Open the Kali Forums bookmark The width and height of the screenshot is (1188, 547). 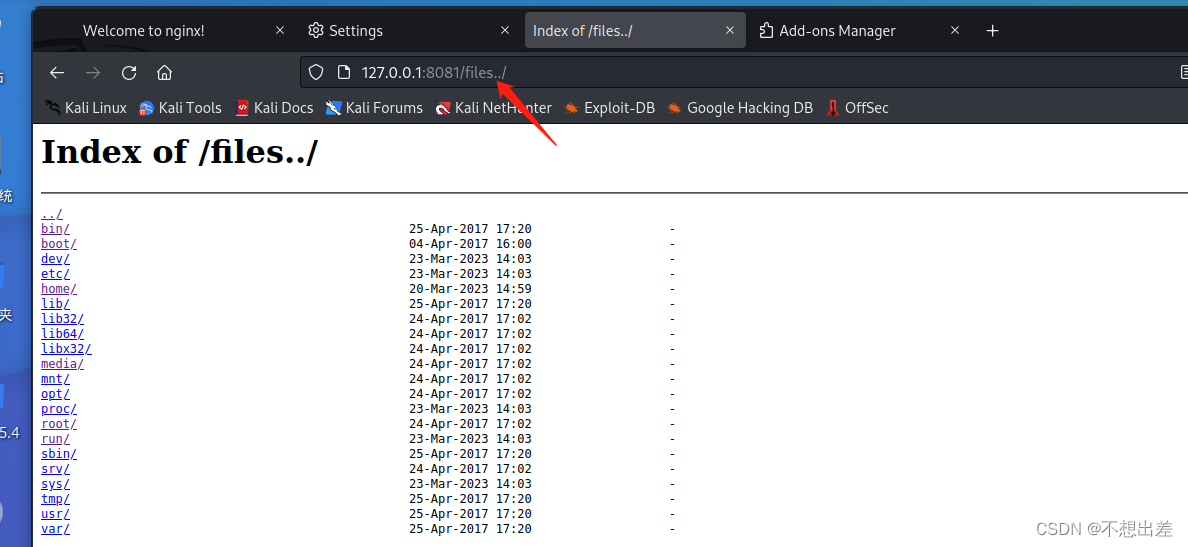pos(374,108)
